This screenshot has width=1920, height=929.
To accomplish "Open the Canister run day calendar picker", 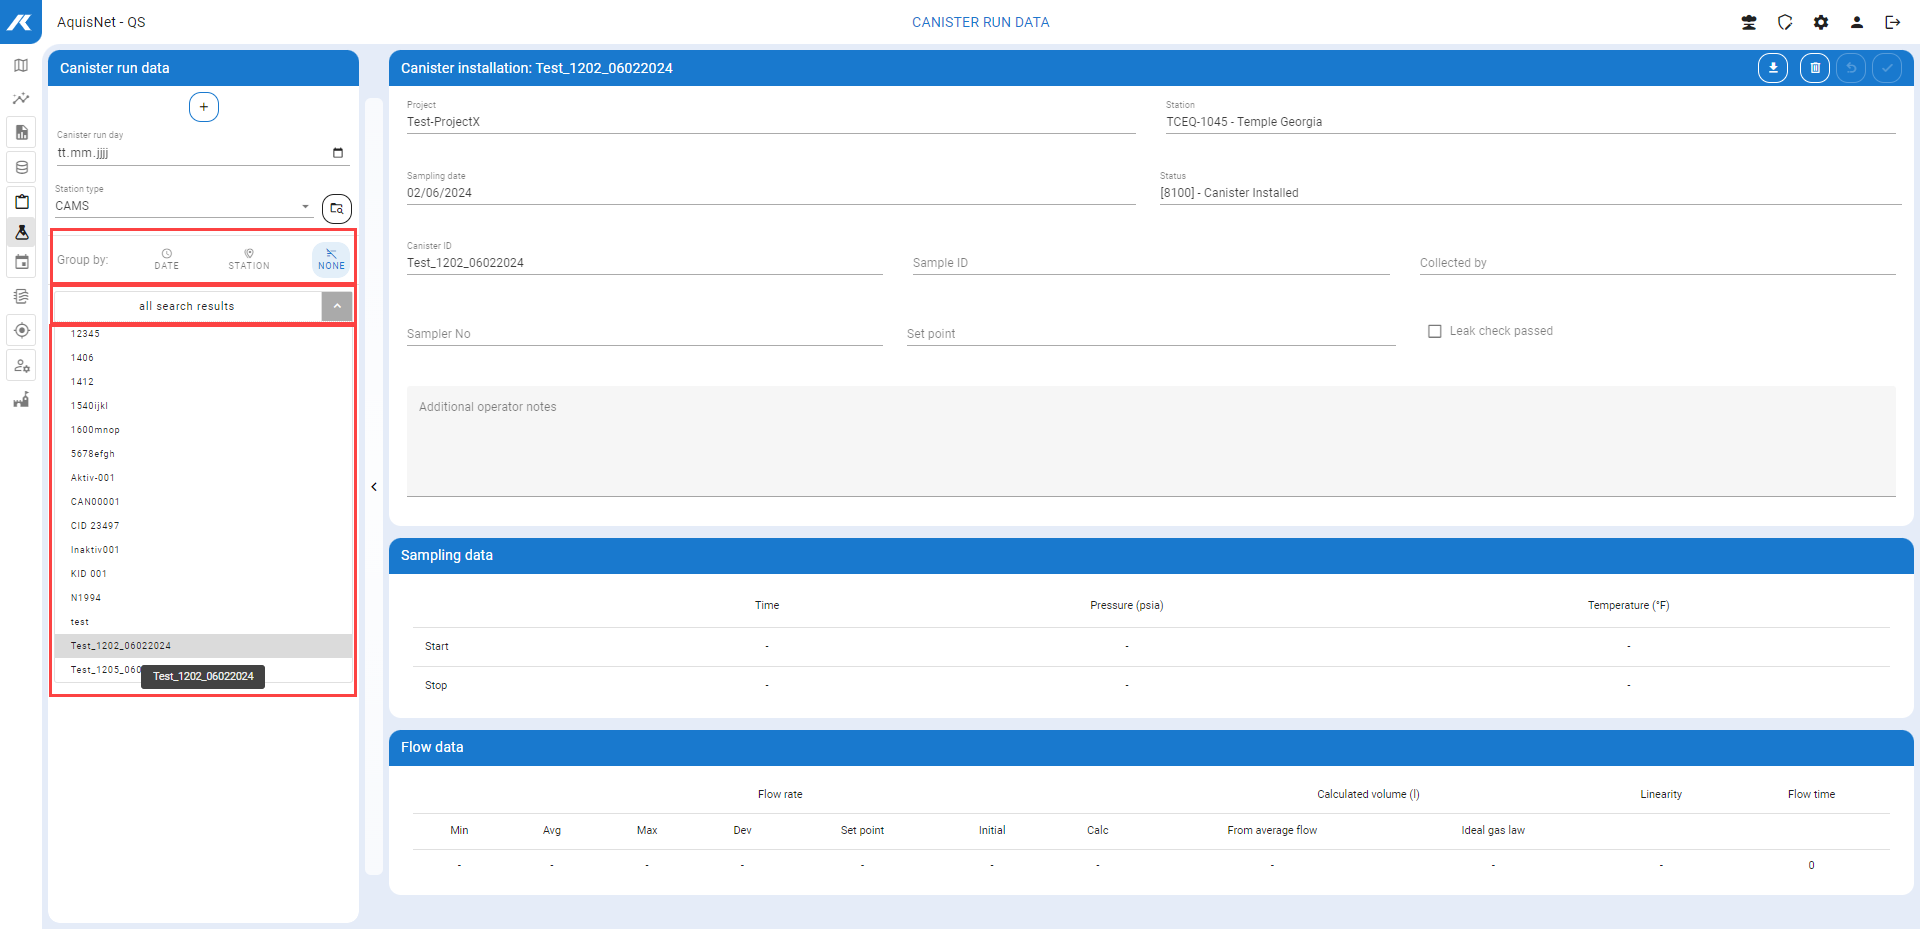I will [x=338, y=153].
